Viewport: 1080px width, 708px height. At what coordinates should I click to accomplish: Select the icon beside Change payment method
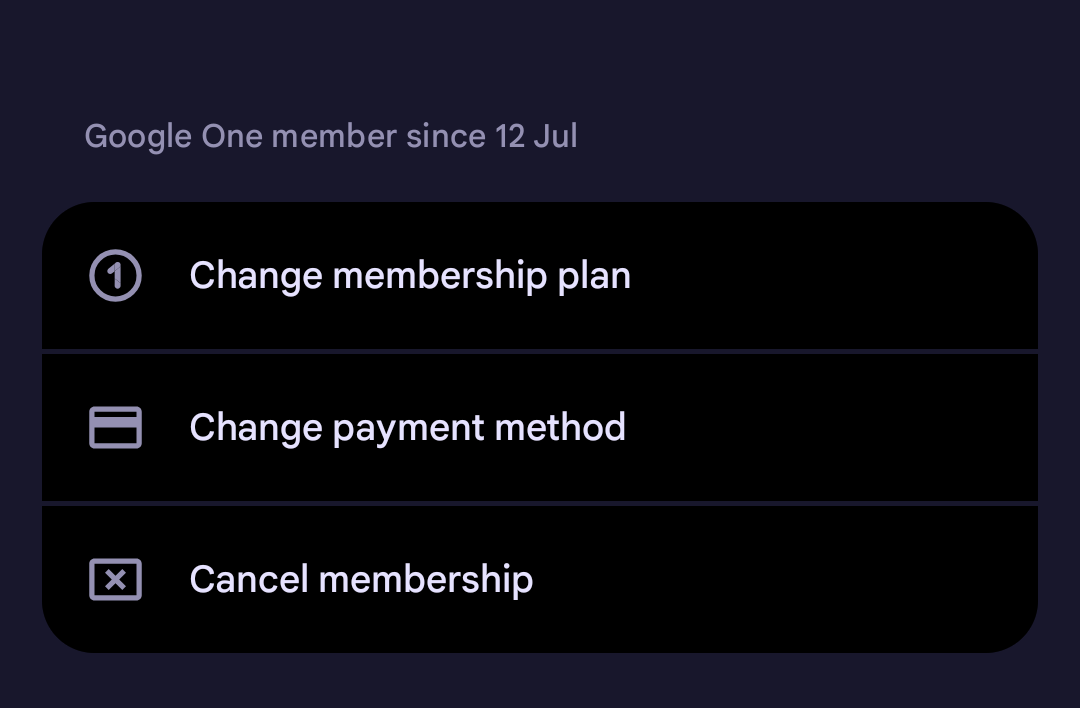(x=116, y=428)
